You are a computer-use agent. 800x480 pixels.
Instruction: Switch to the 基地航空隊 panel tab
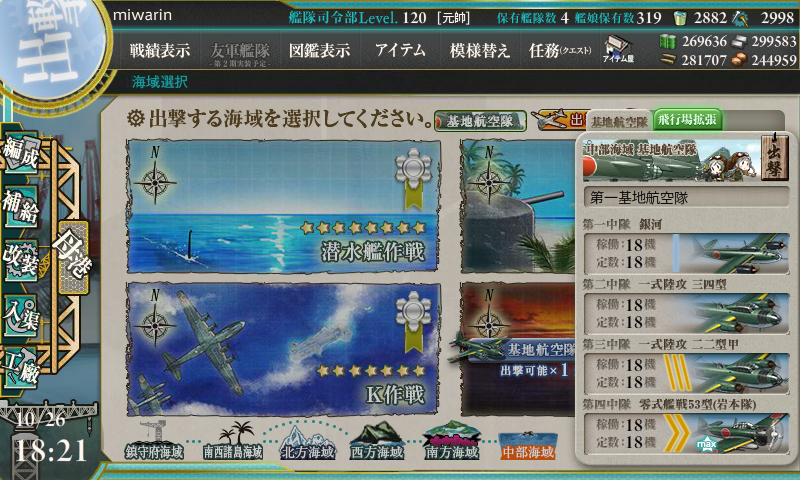pos(619,122)
